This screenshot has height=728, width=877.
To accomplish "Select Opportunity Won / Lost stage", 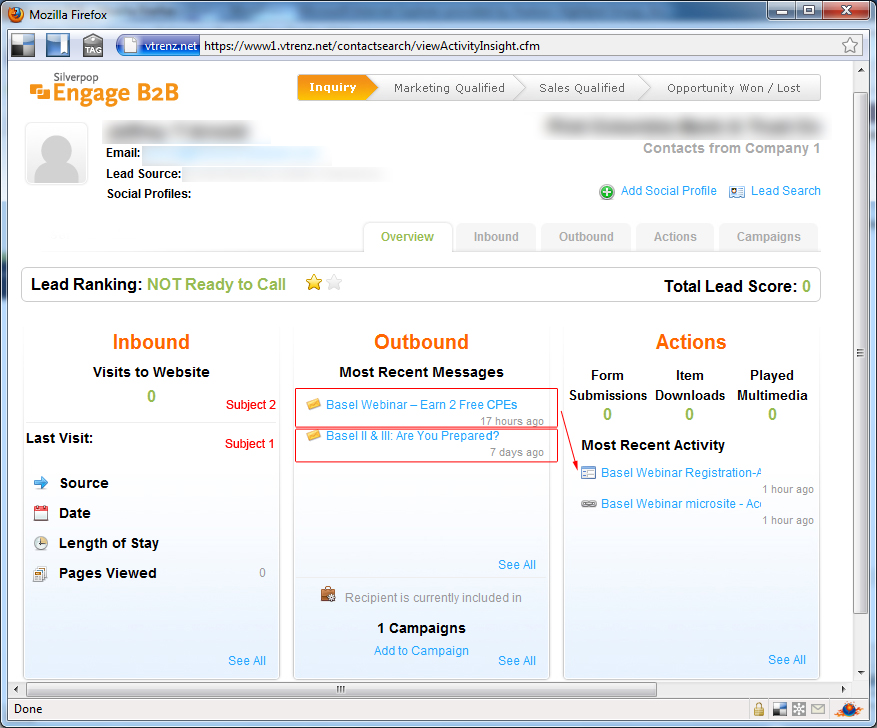I will point(733,88).
